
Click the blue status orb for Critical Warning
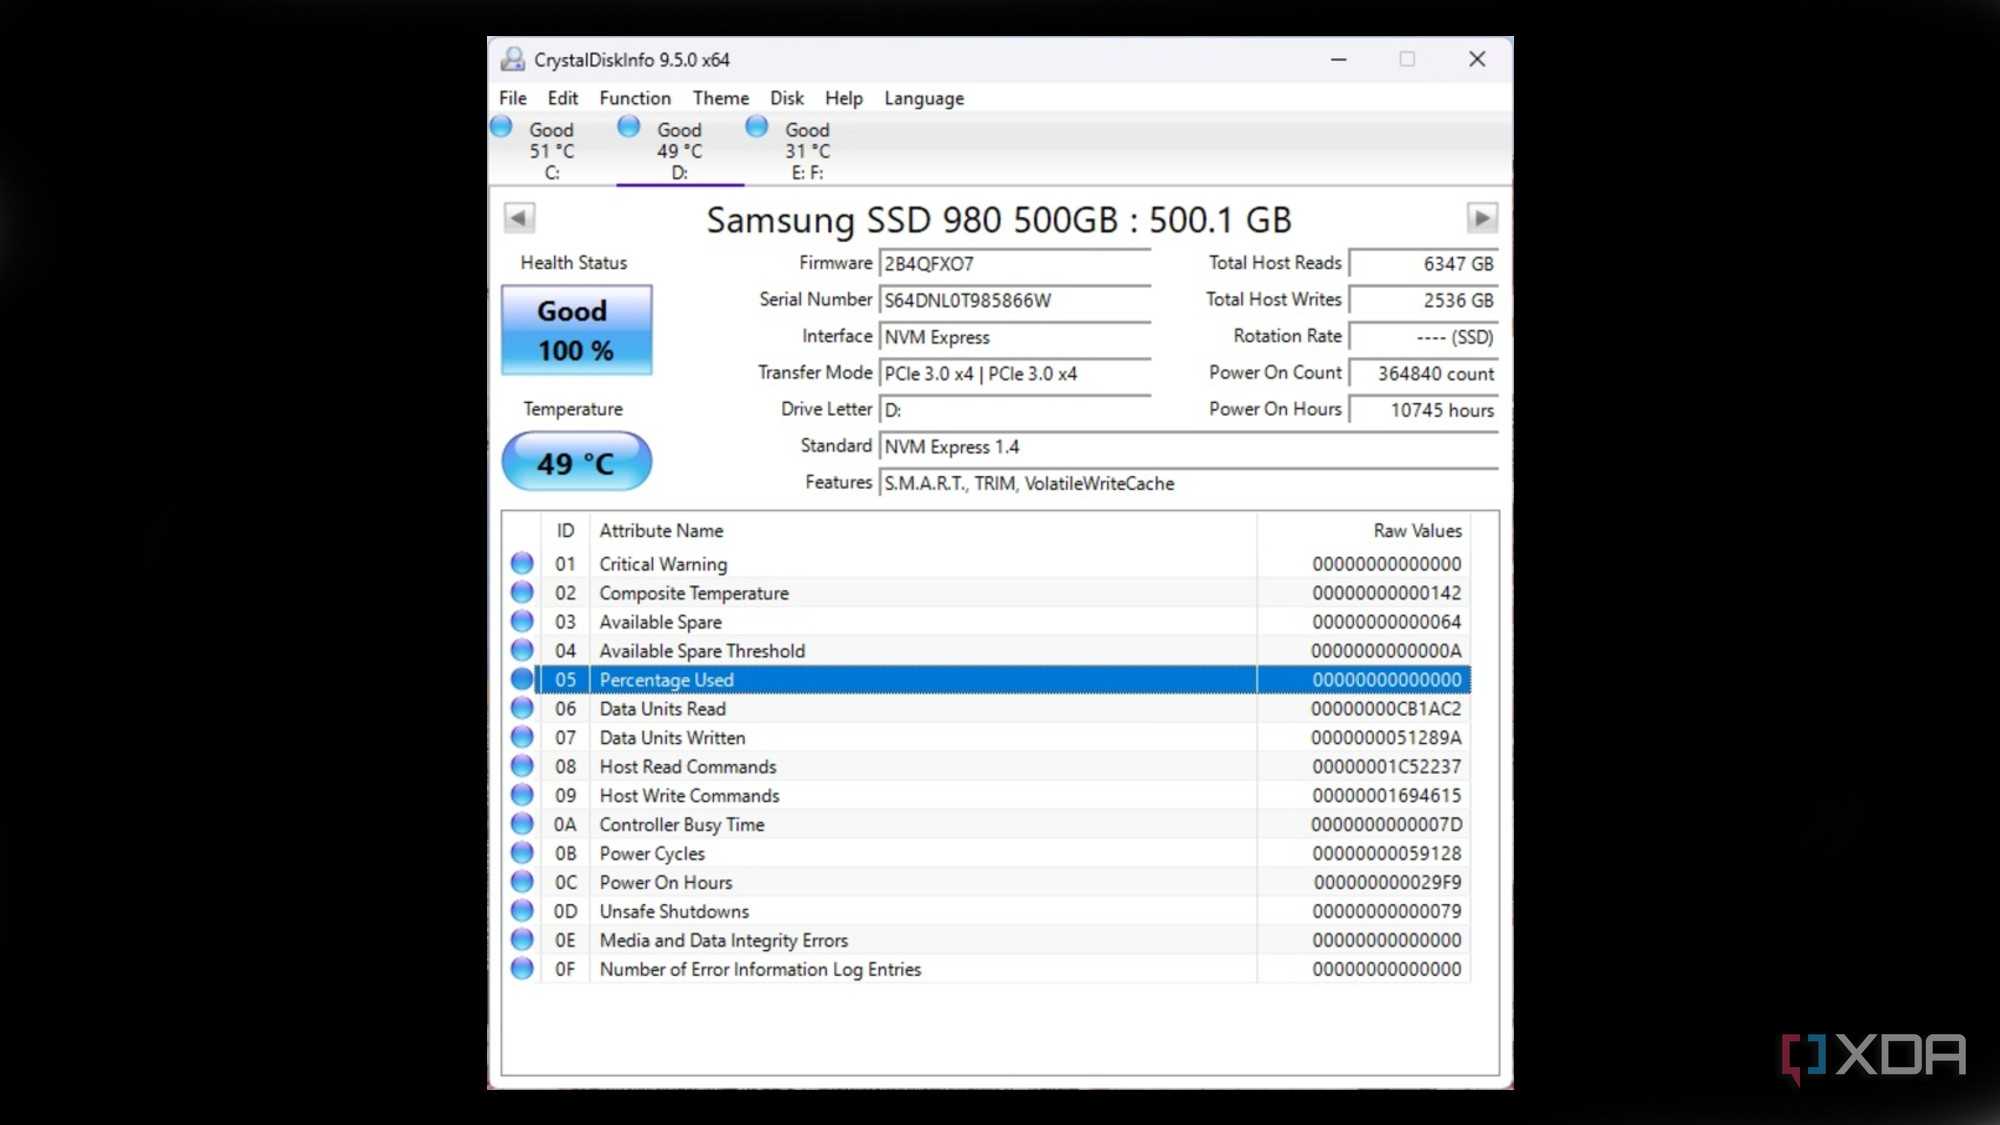tap(522, 563)
